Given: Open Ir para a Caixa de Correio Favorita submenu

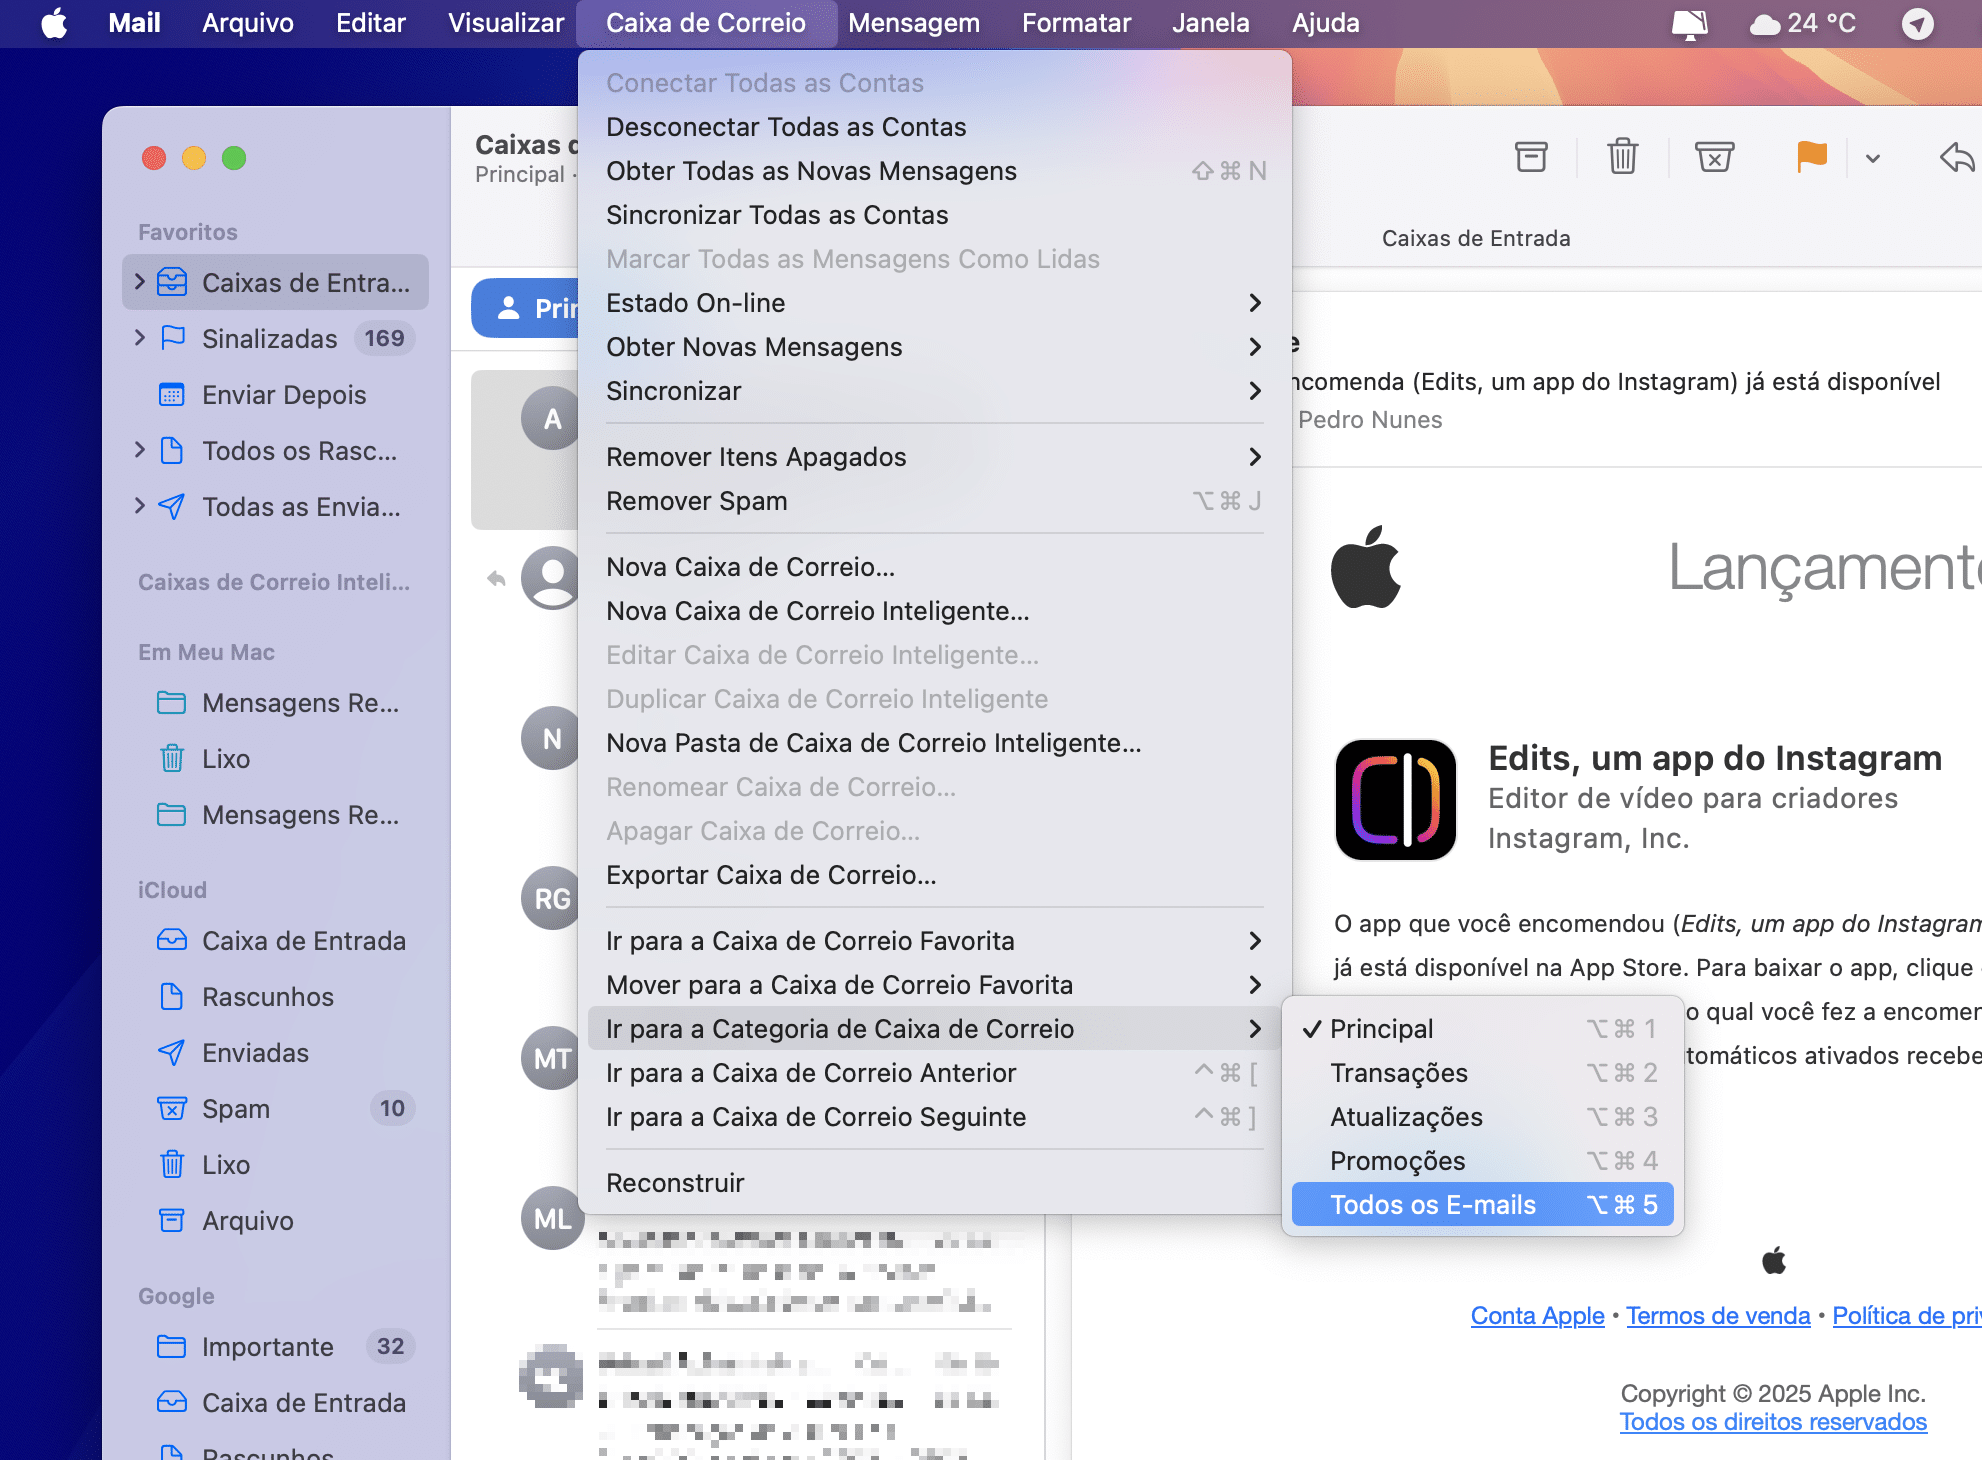Looking at the screenshot, I should tap(934, 941).
